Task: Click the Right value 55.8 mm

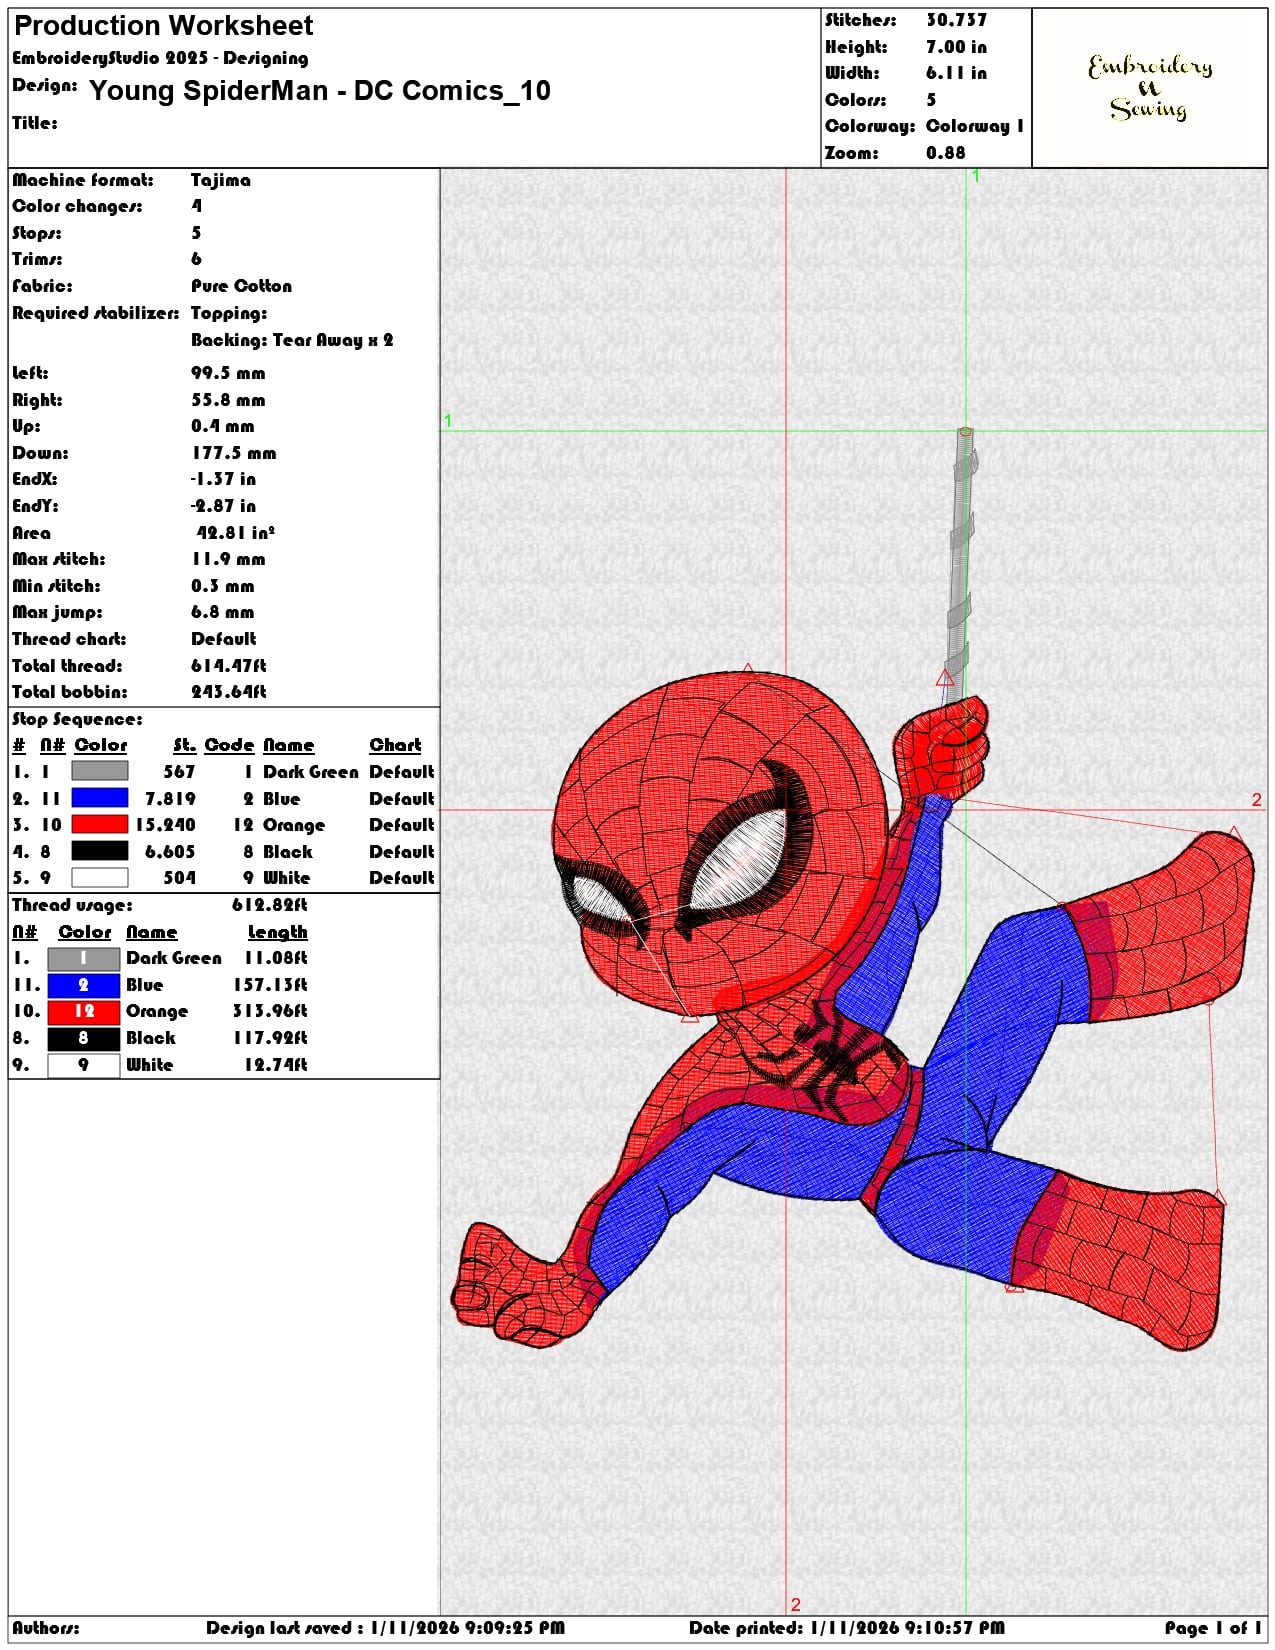Action: [228, 400]
